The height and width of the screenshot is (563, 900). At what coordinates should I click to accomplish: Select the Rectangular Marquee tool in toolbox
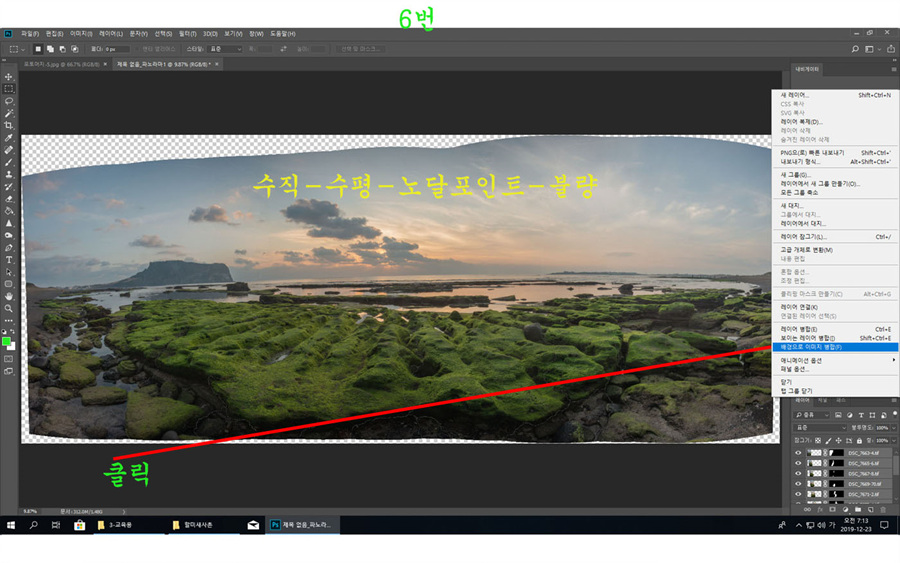pos(9,89)
